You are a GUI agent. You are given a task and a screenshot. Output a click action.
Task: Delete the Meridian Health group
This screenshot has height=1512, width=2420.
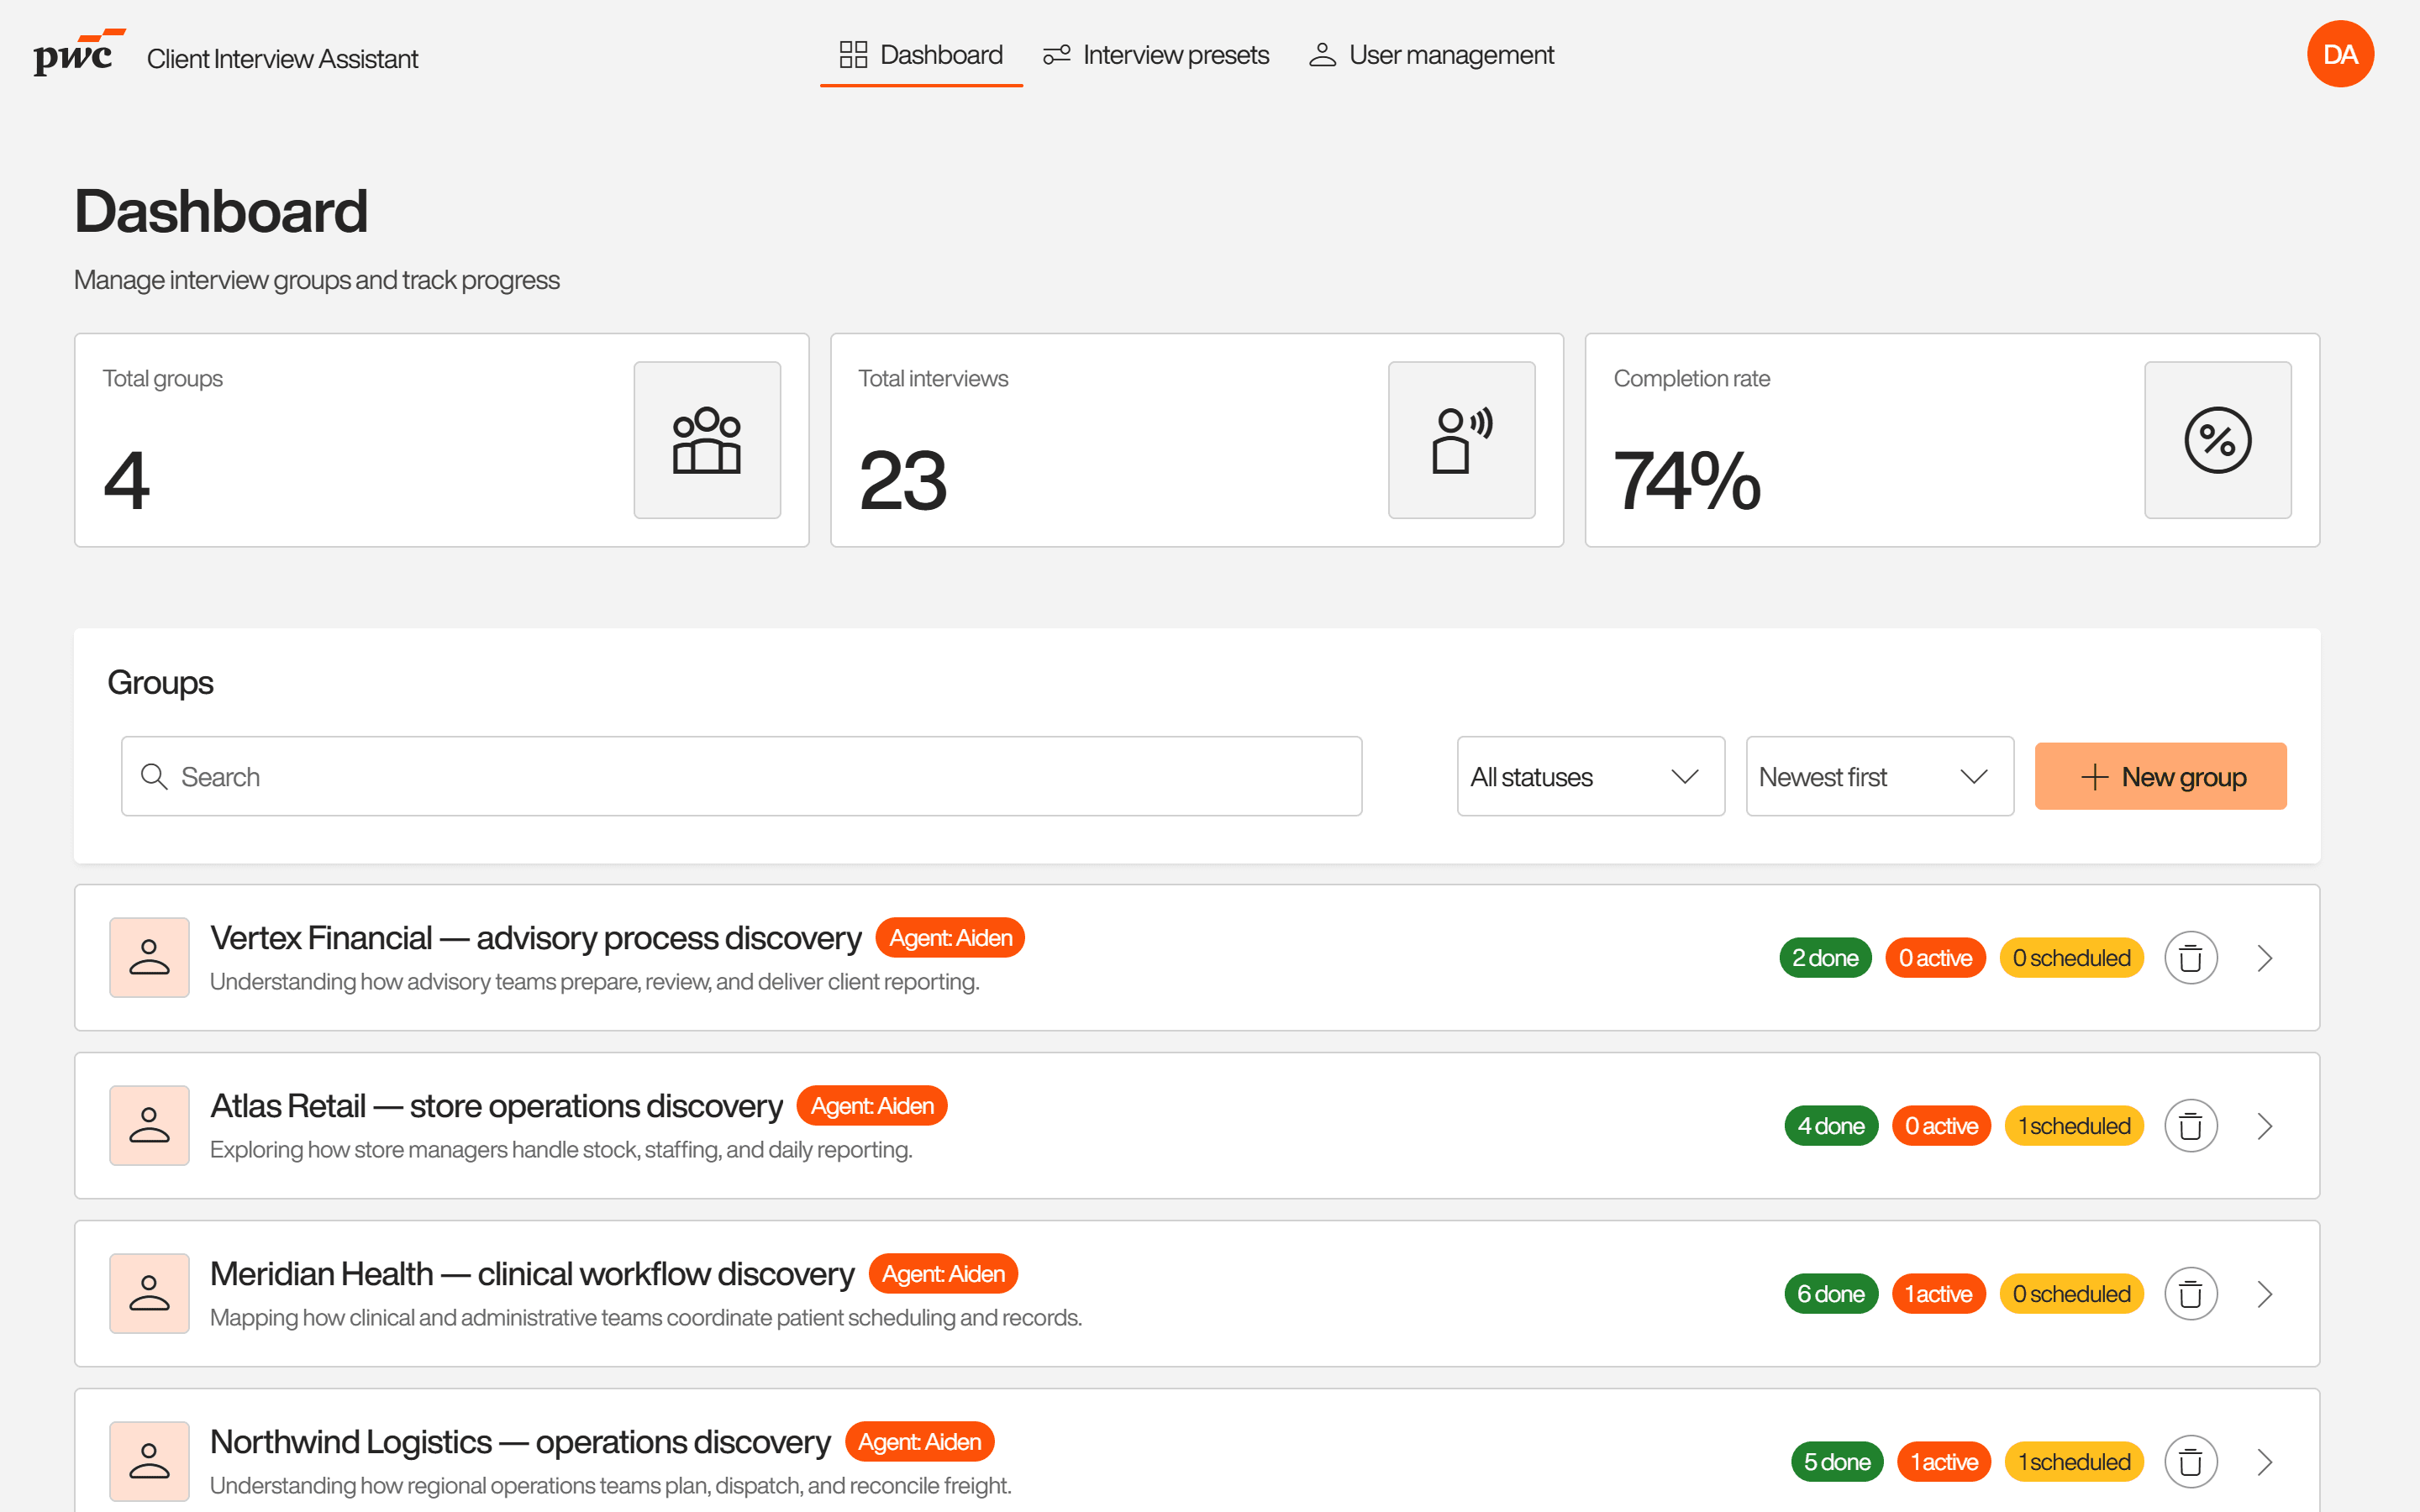point(2191,1294)
